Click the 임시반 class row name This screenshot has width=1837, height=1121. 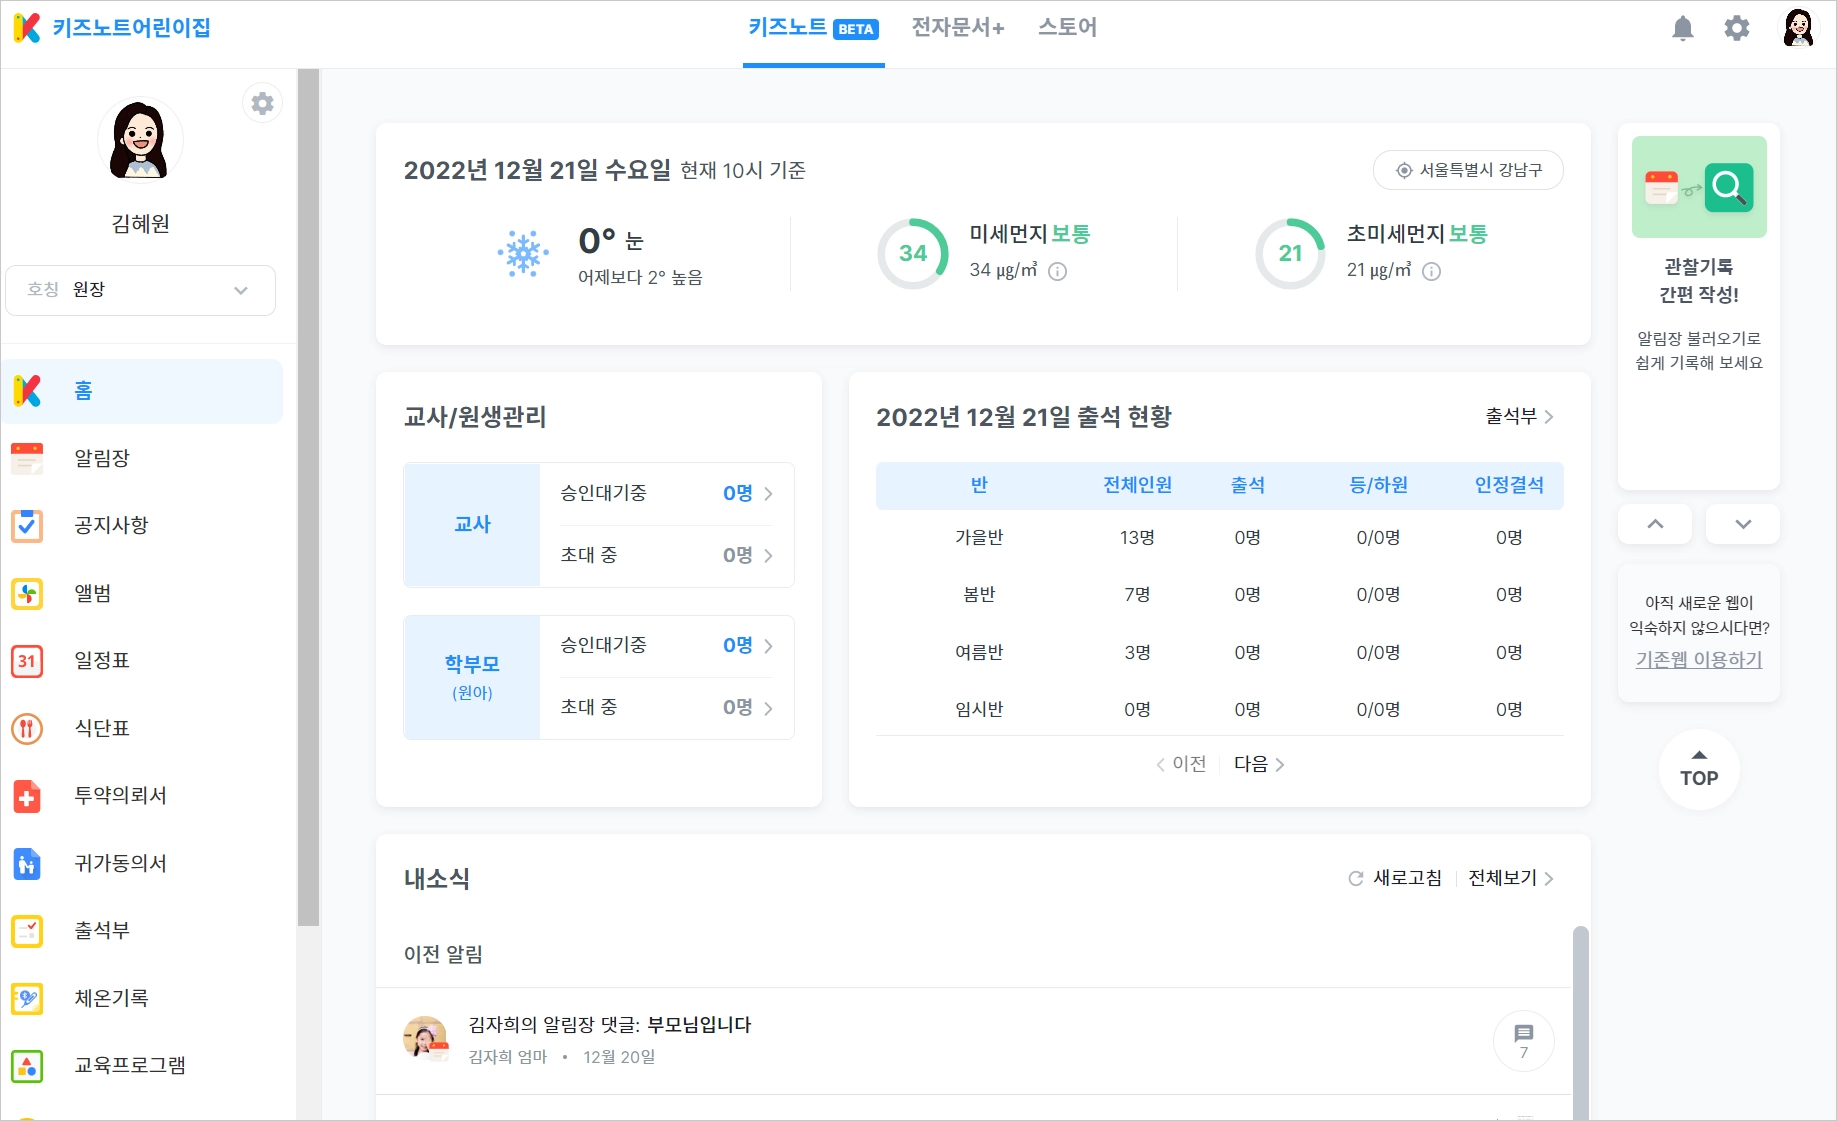[979, 710]
